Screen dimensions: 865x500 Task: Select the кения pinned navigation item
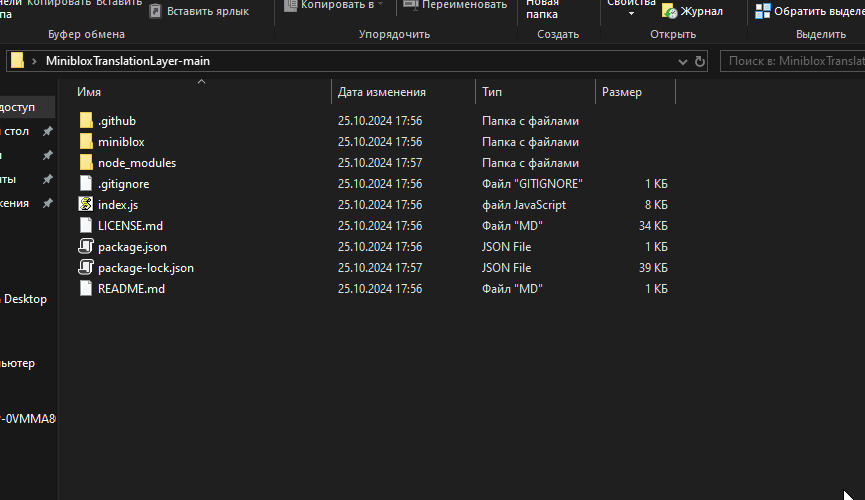click(14, 203)
